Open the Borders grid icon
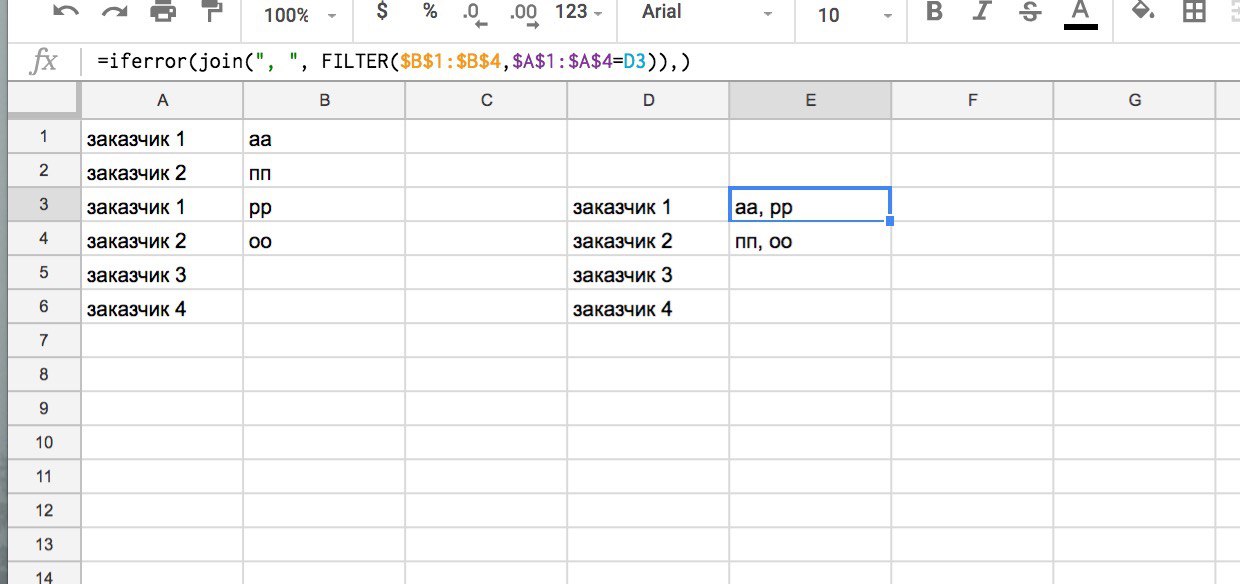Viewport: 1240px width, 584px height. coord(1193,12)
